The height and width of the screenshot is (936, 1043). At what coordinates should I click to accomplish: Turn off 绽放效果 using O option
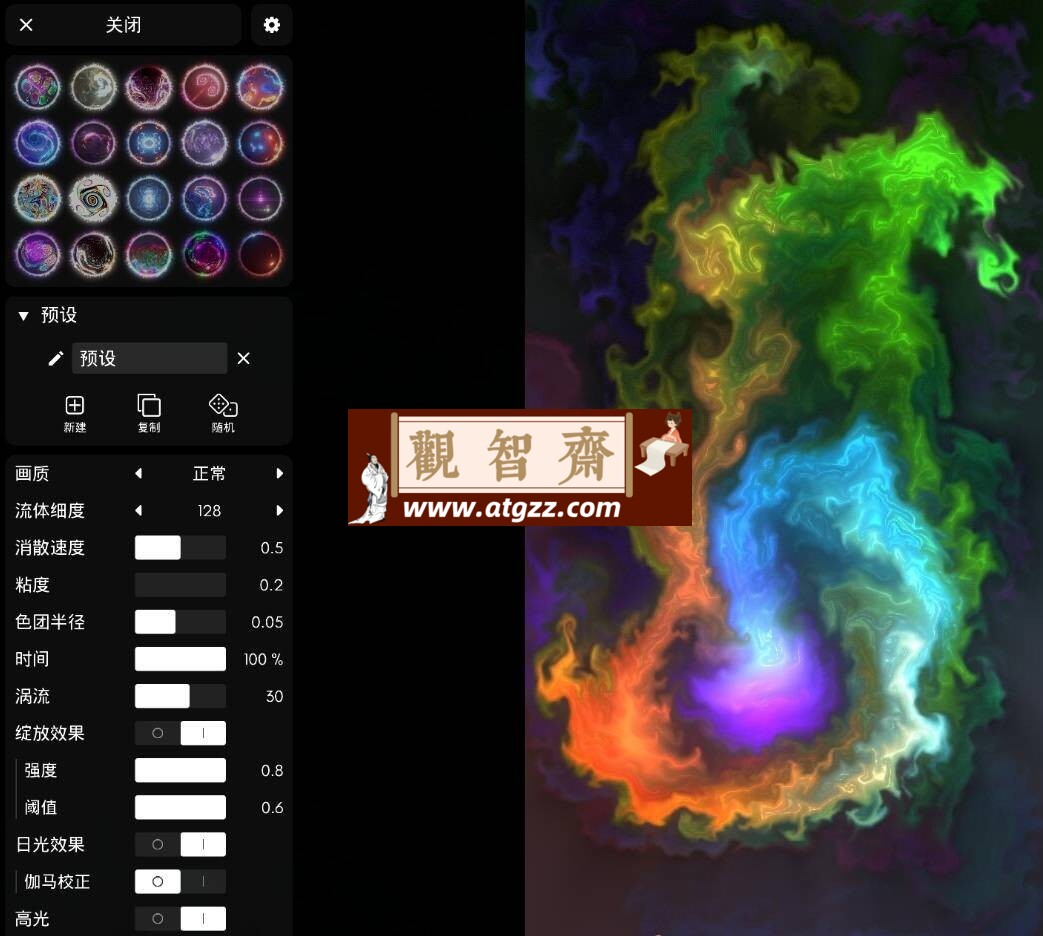pyautogui.click(x=158, y=733)
